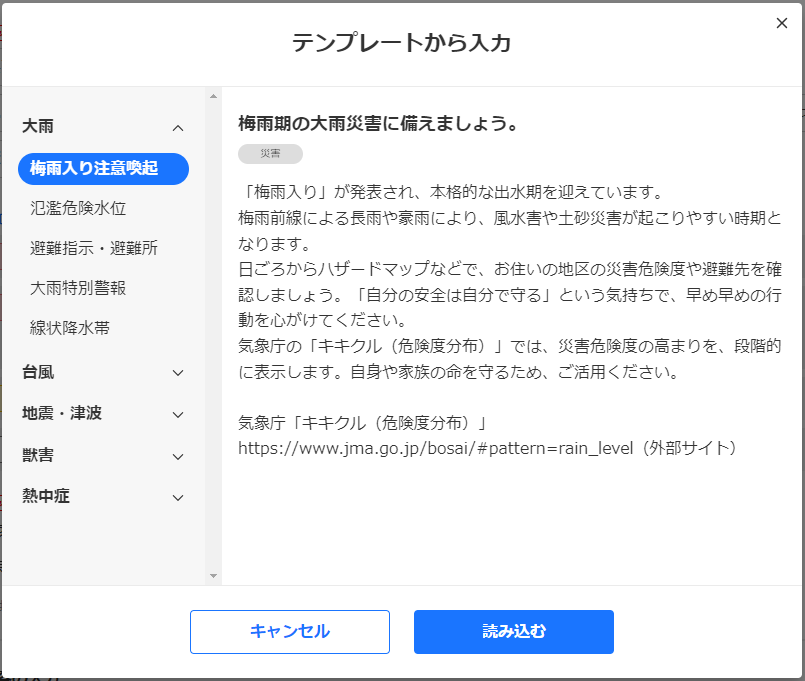Click the chevron beside 大雨
This screenshot has width=805, height=681.
tap(178, 128)
